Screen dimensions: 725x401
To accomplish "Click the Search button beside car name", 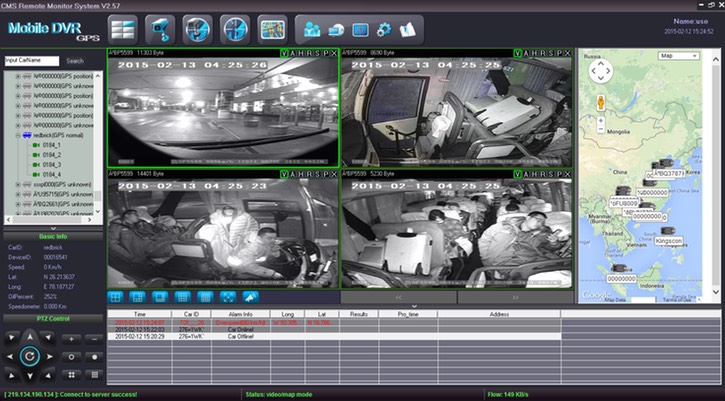I will 75,61.
